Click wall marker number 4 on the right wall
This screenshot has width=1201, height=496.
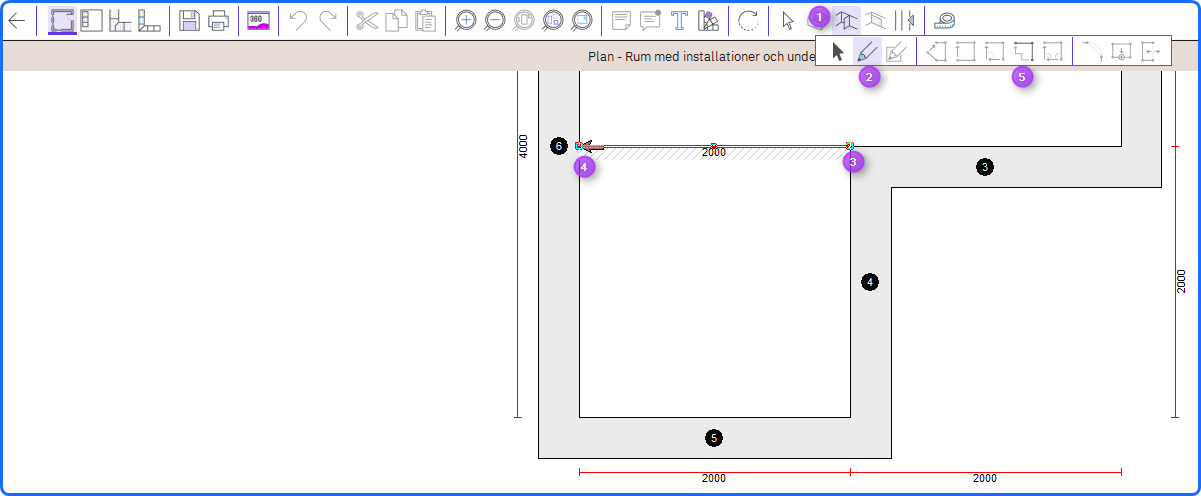tap(870, 282)
